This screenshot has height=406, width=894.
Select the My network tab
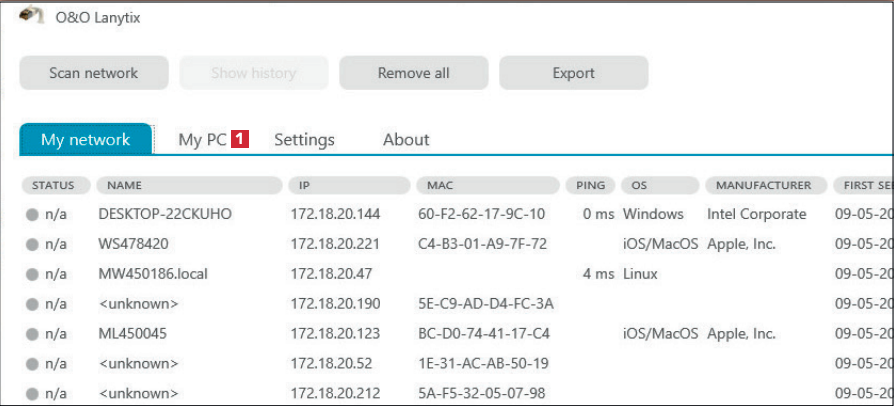[85, 140]
